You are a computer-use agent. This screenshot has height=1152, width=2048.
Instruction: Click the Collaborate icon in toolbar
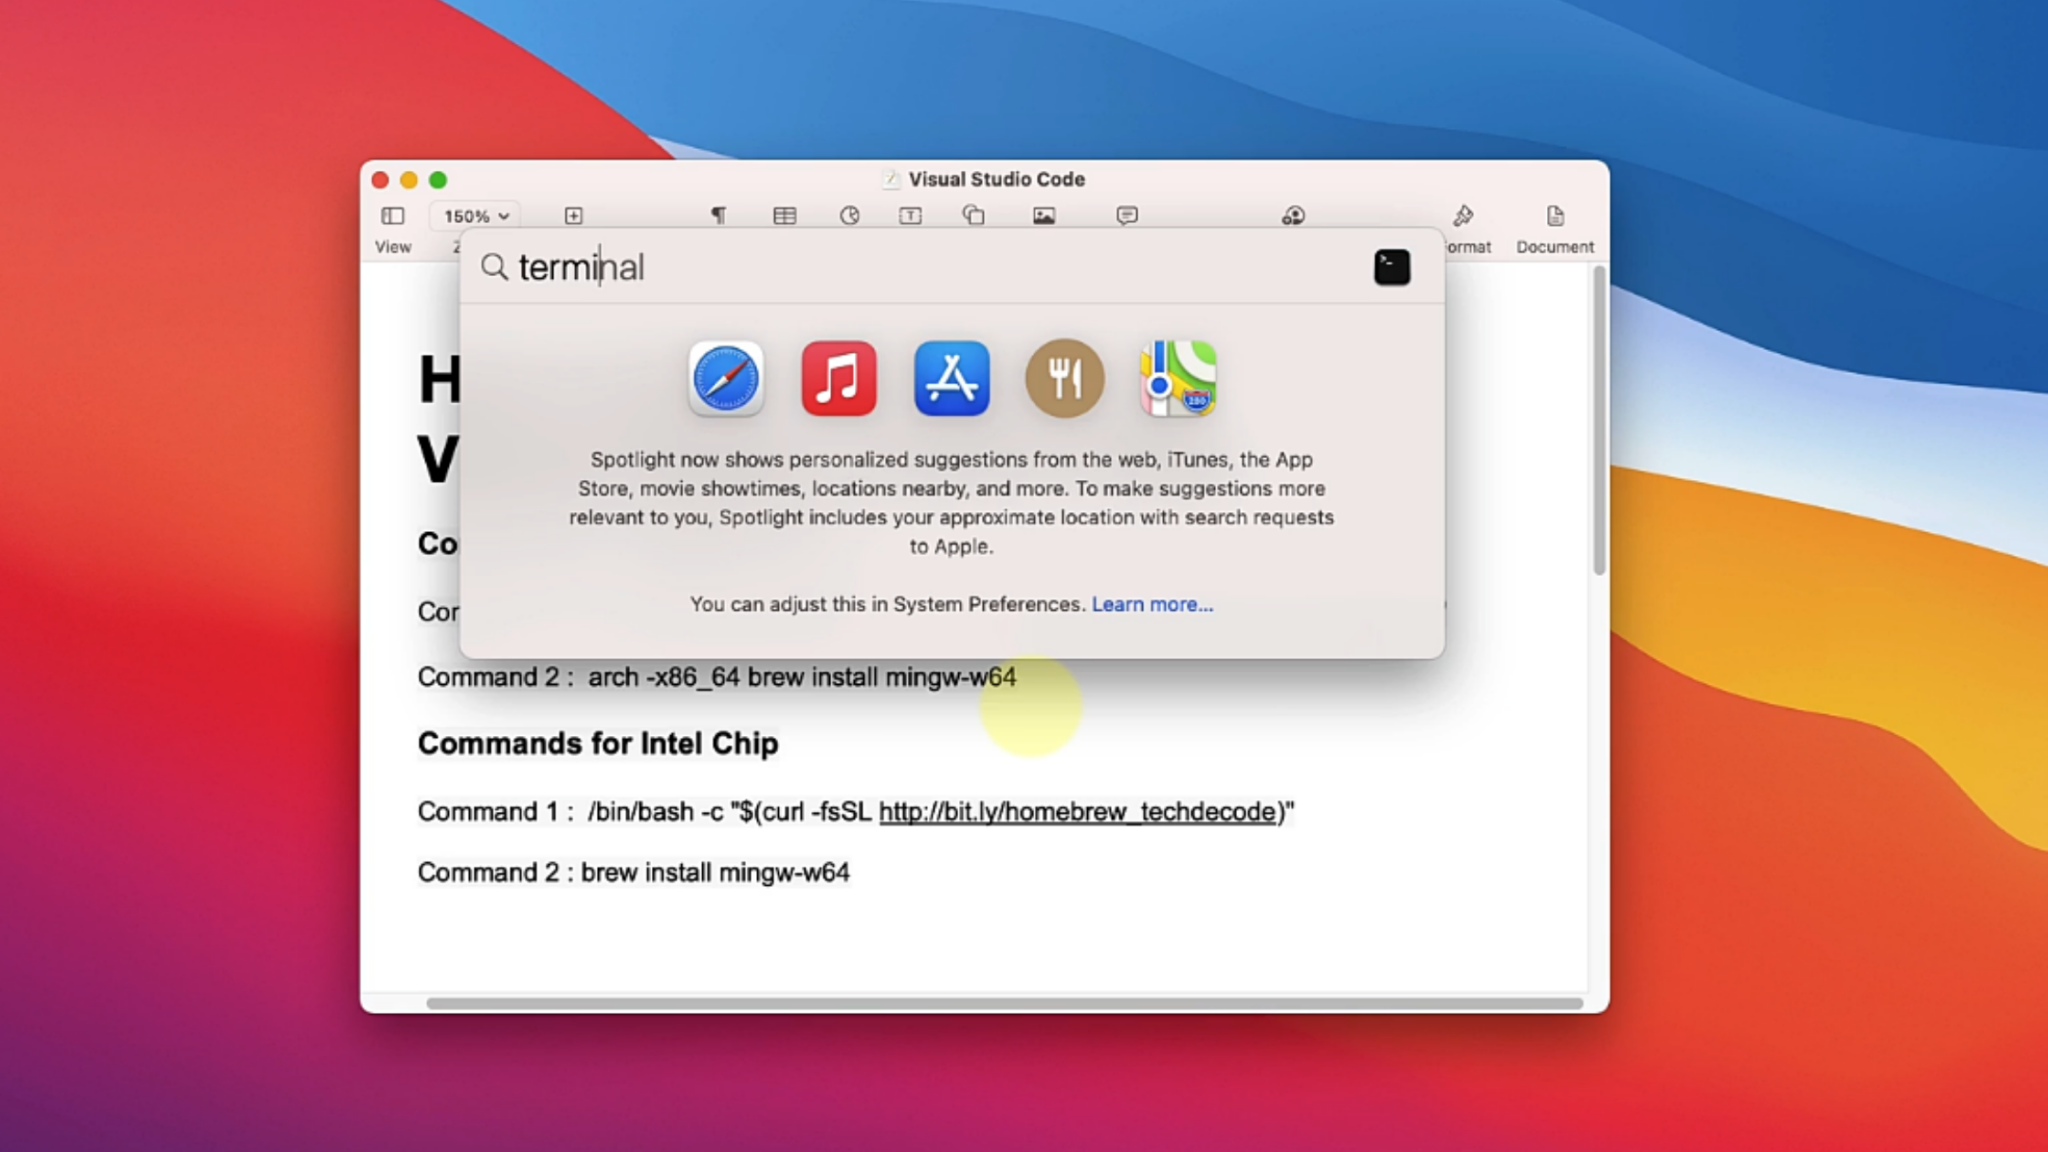pos(1293,216)
